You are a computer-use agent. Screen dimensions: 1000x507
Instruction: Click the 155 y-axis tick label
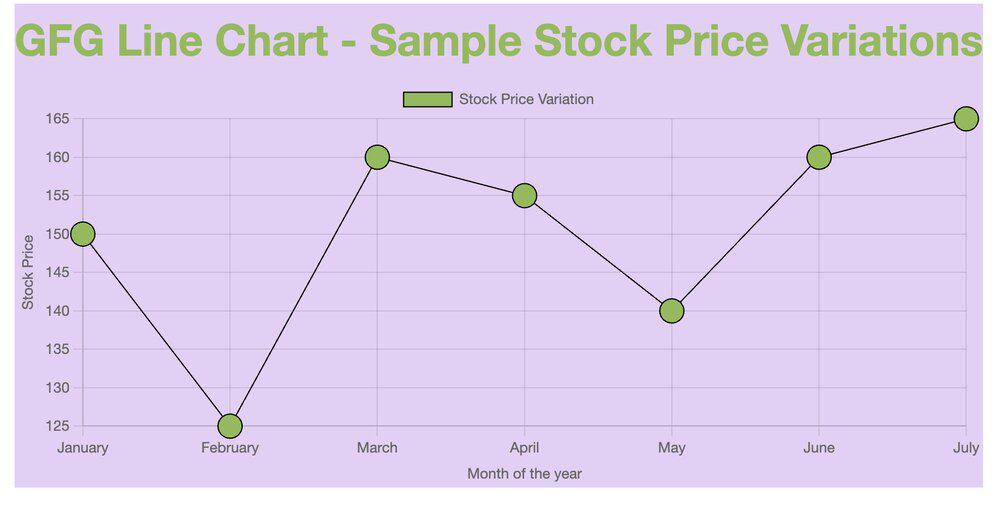click(x=57, y=196)
